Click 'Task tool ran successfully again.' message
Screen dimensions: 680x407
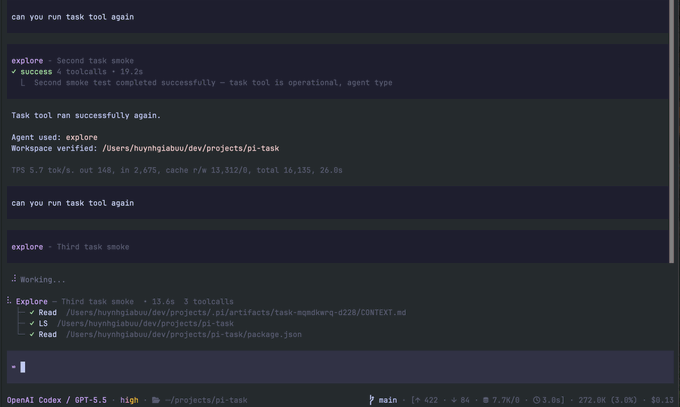(86, 115)
